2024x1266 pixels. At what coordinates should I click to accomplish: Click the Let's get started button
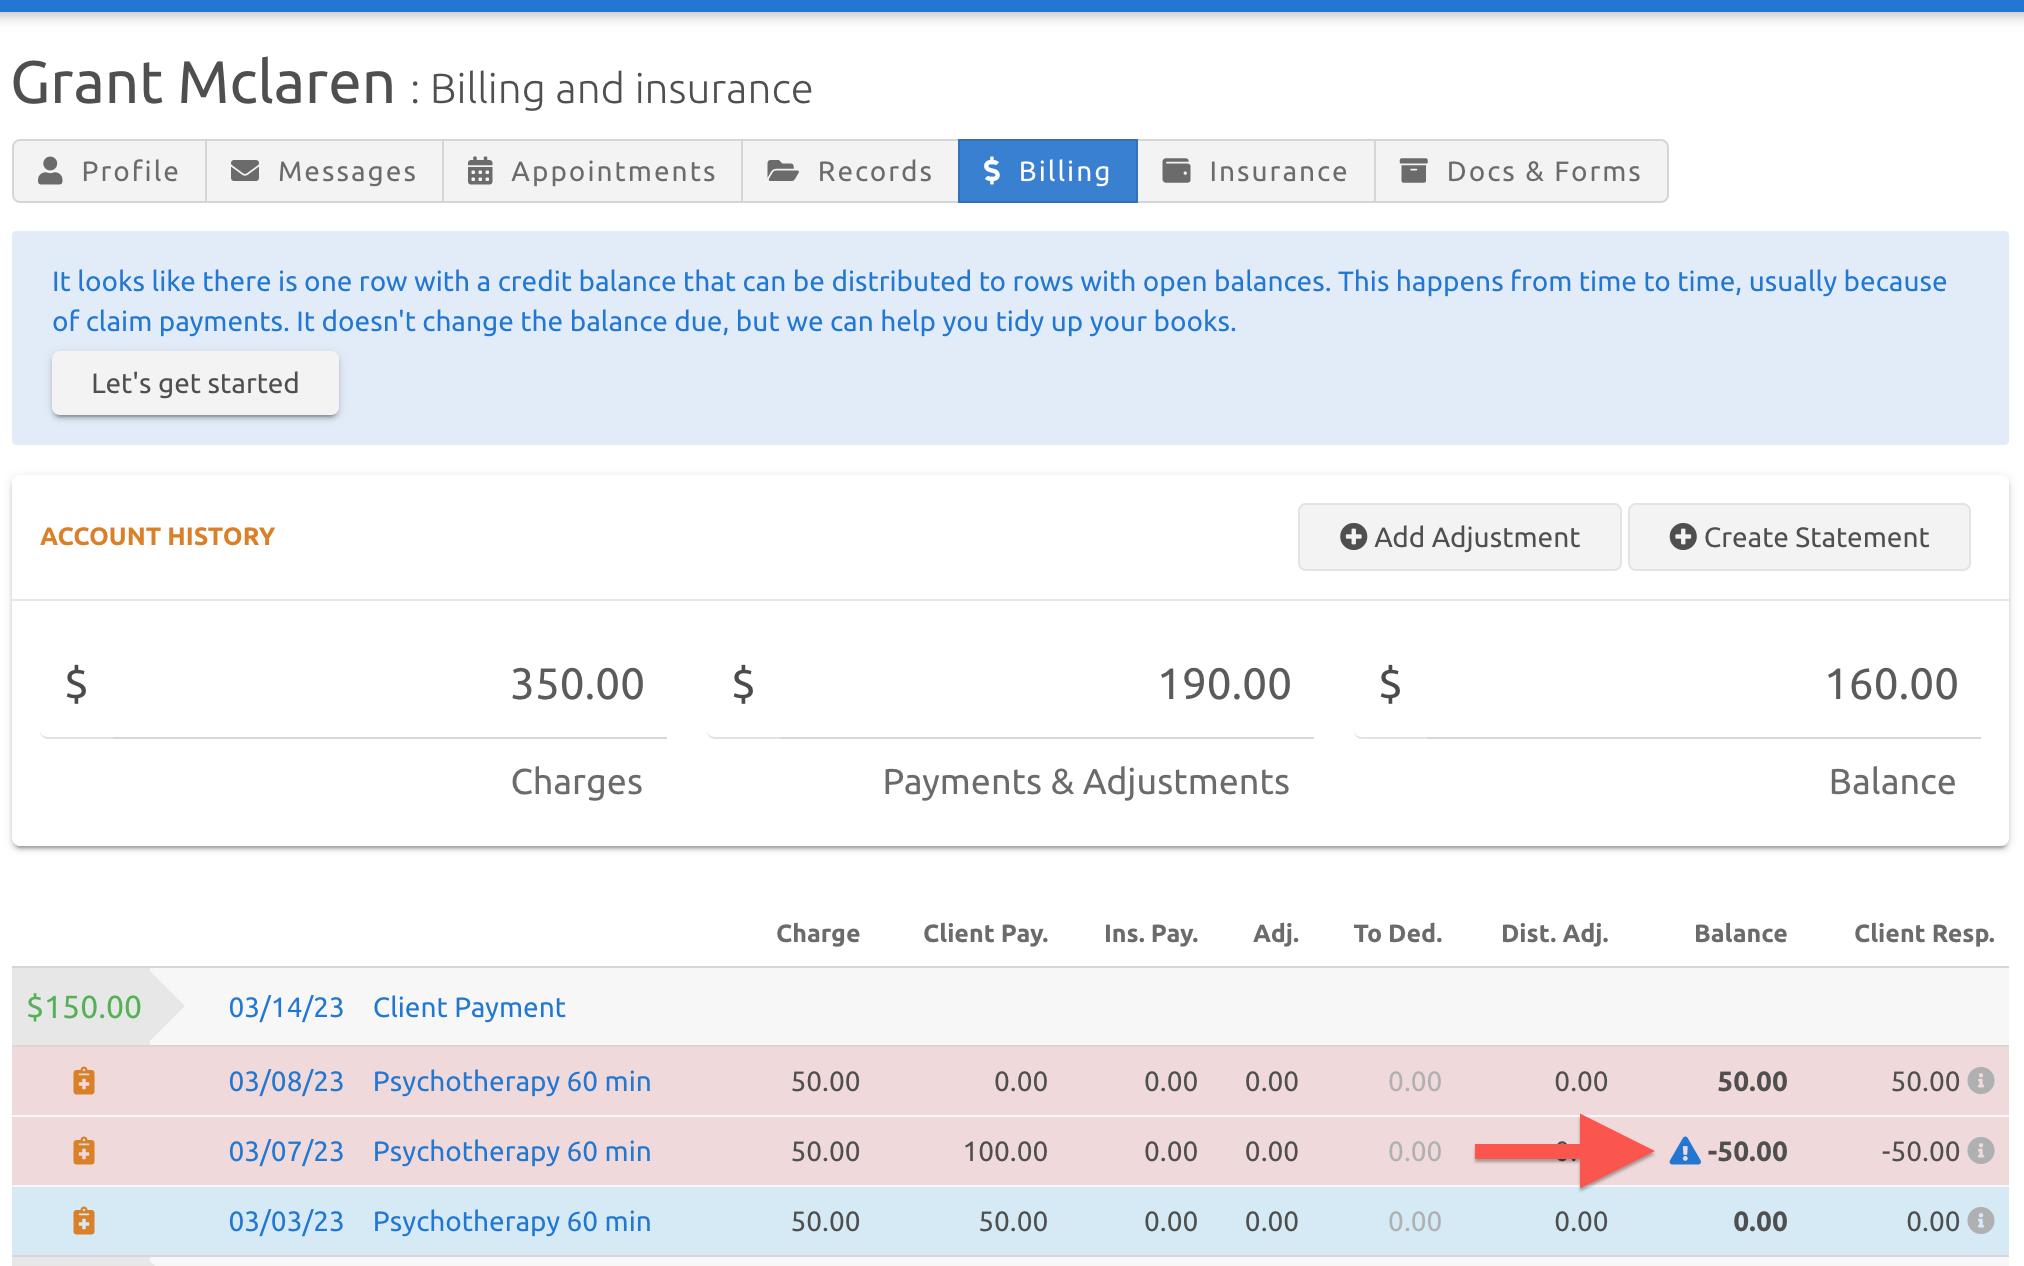click(195, 382)
